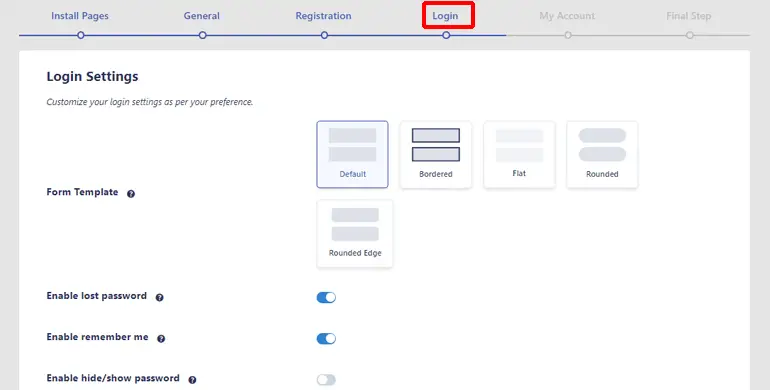Choose the Rounded Edge form template

355,233
